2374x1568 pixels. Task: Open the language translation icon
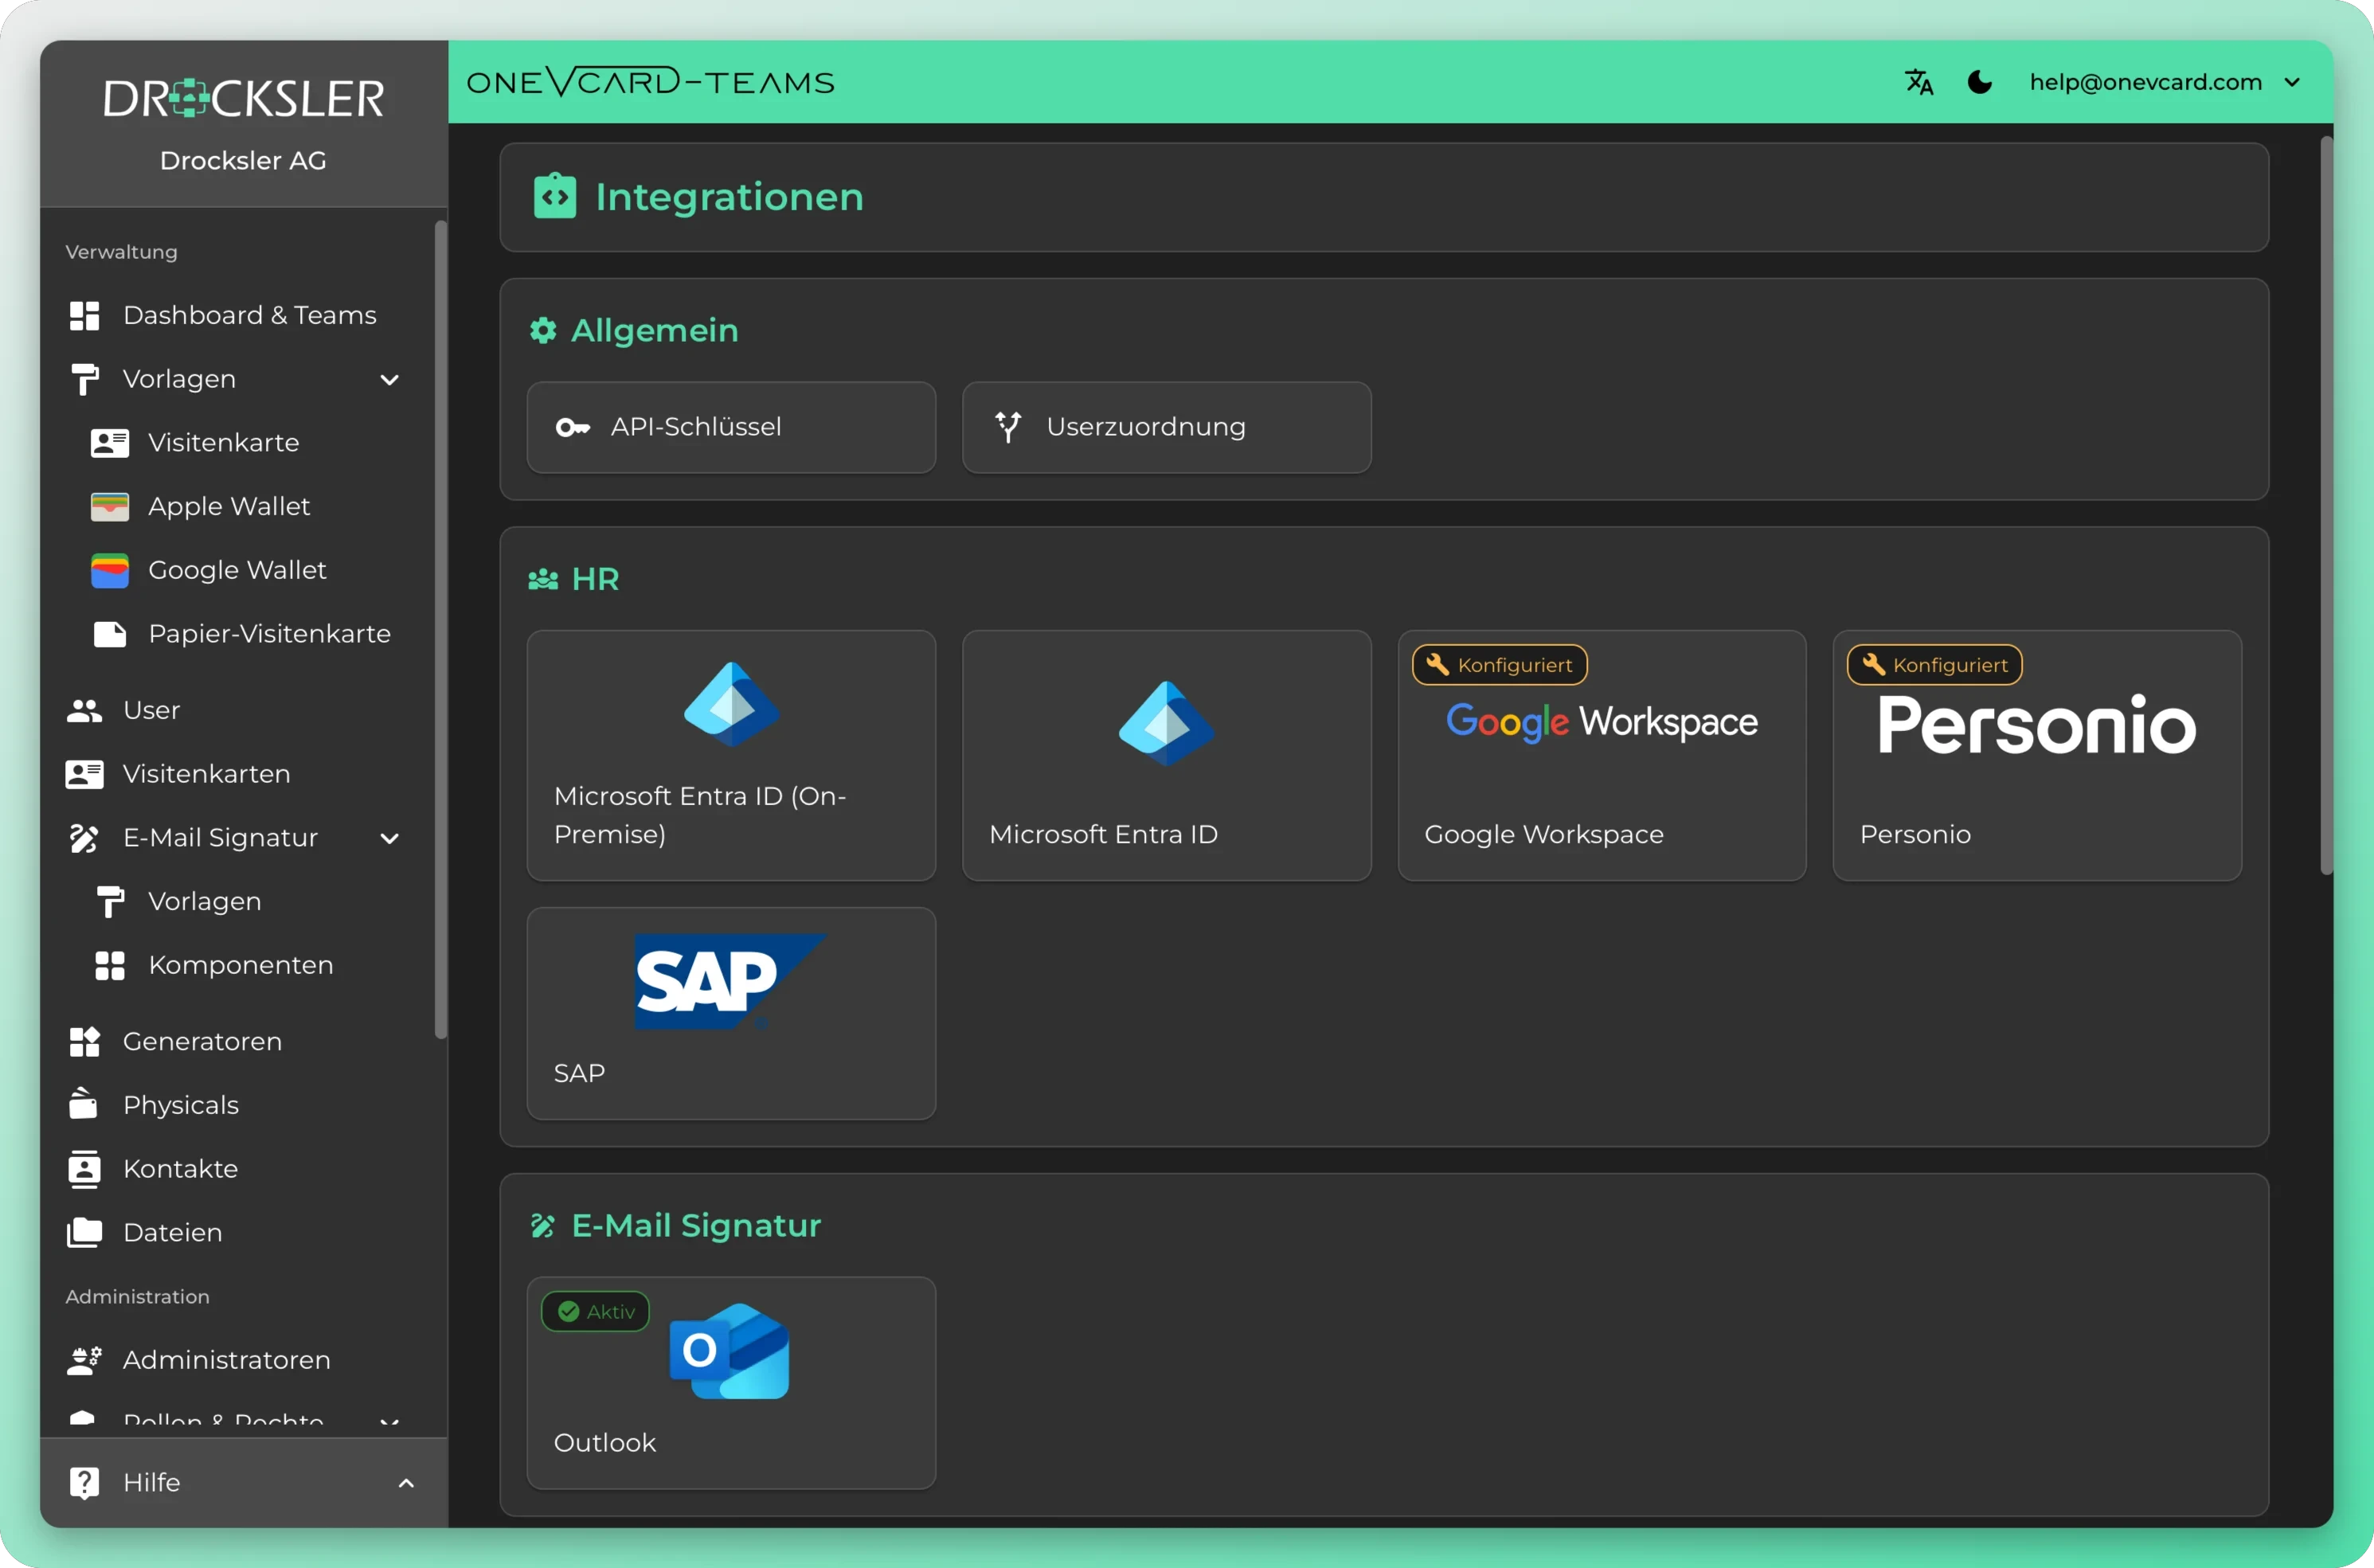[1918, 82]
